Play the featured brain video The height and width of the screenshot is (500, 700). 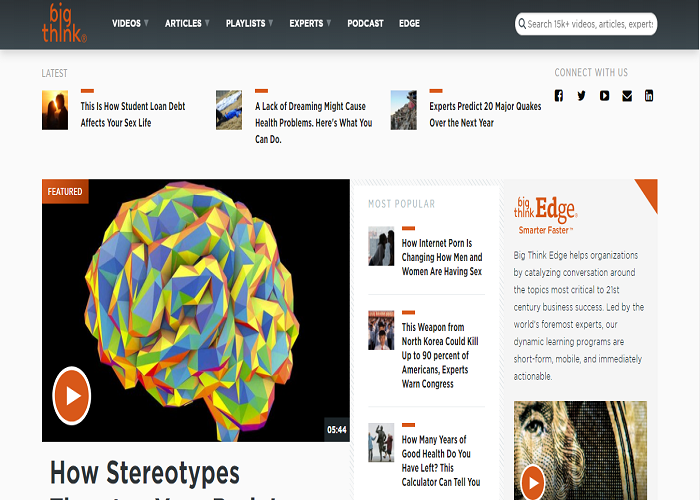click(x=71, y=395)
